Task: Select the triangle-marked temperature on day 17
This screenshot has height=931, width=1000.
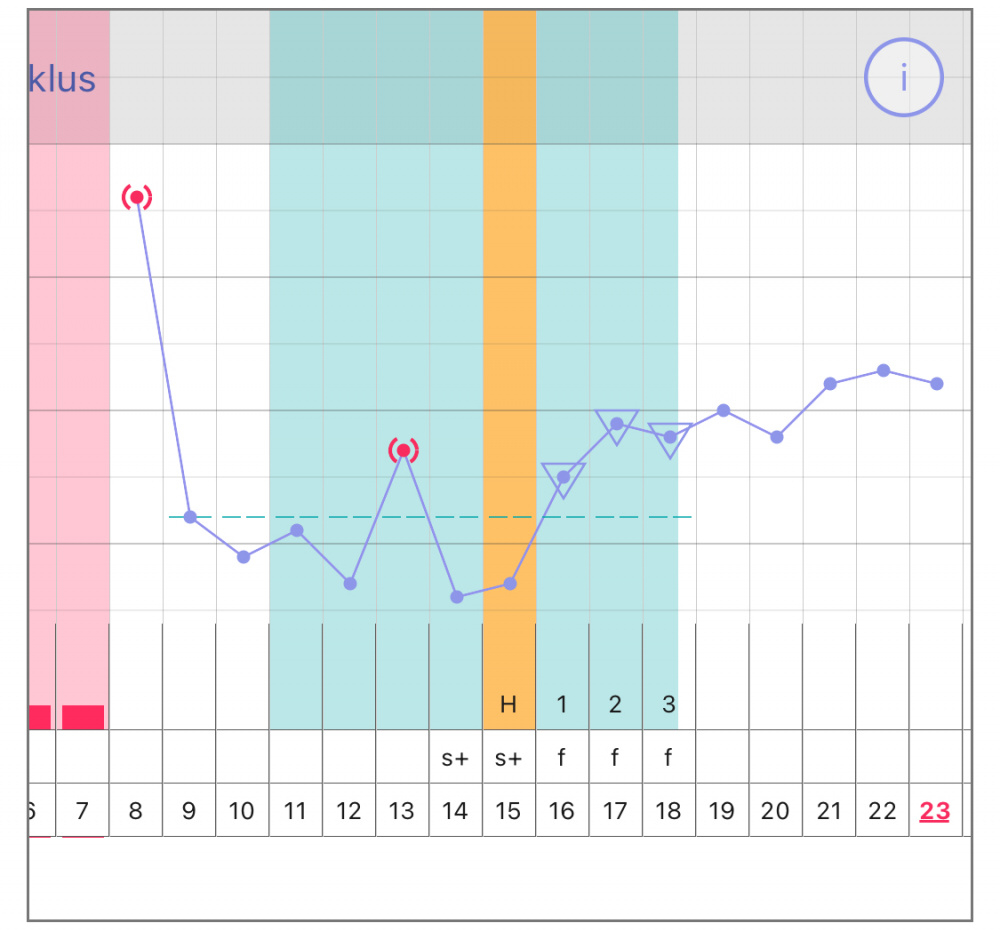Action: (x=617, y=424)
